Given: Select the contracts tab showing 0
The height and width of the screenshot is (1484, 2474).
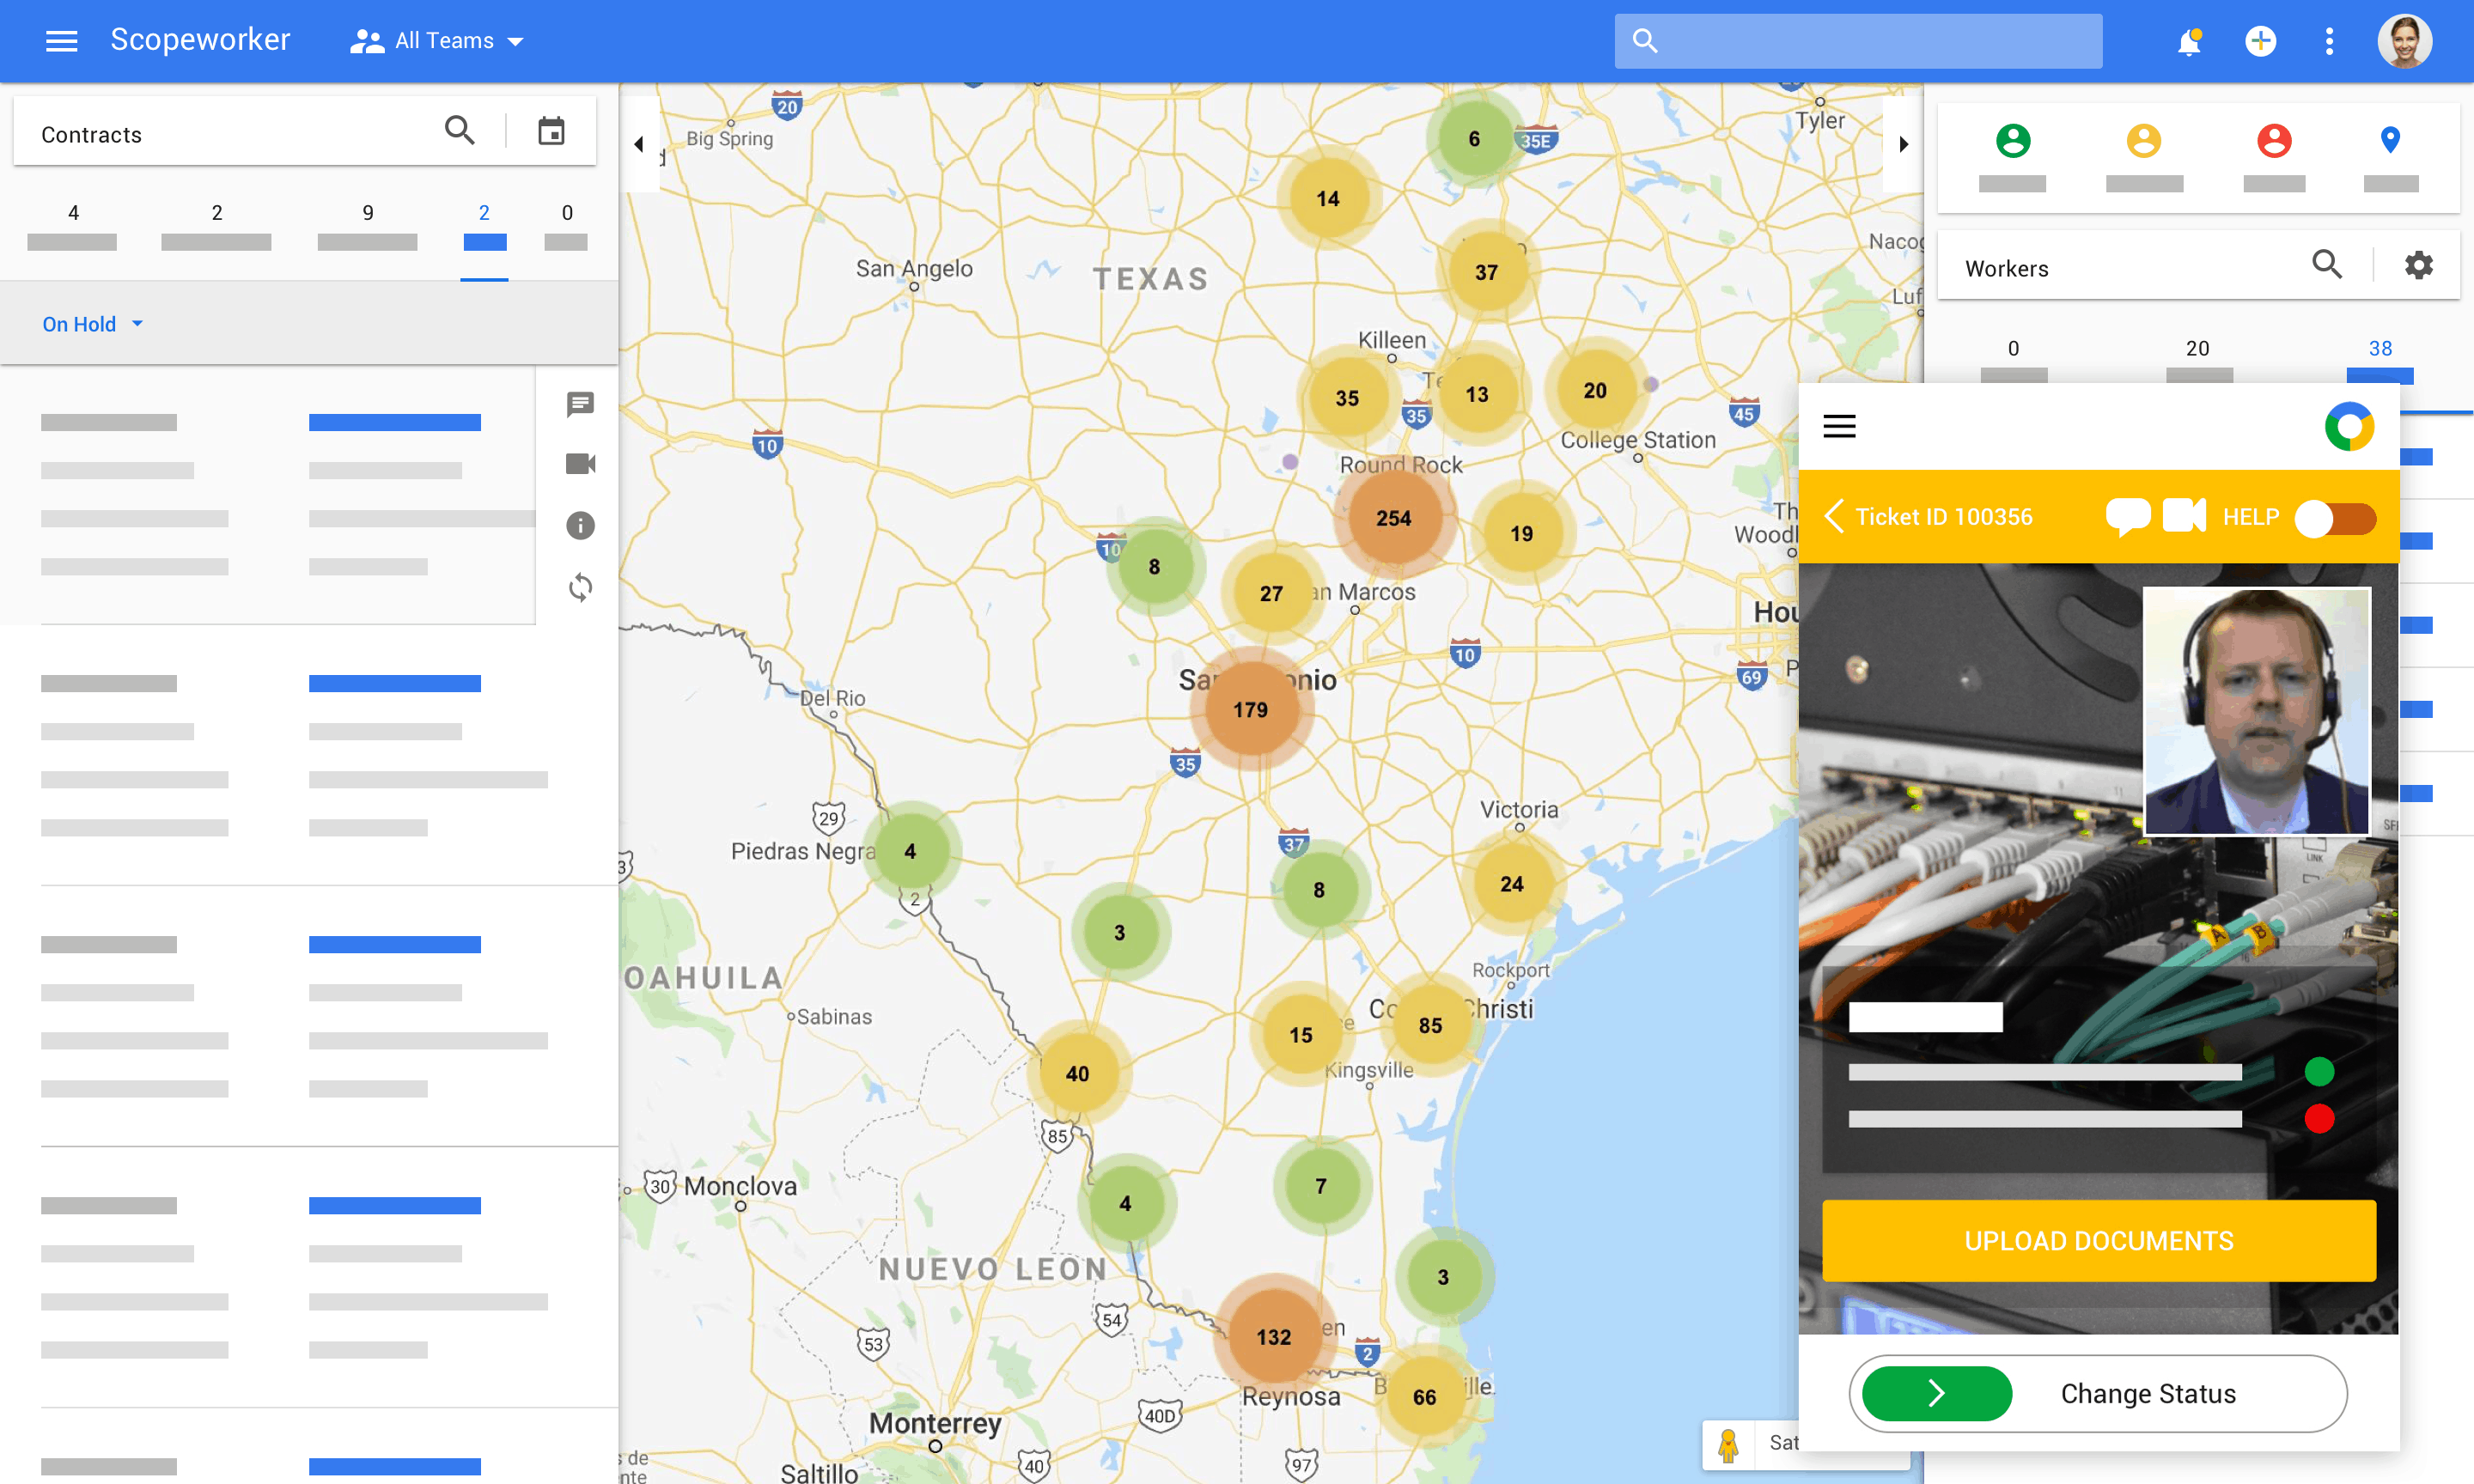Looking at the screenshot, I should pyautogui.click(x=566, y=227).
